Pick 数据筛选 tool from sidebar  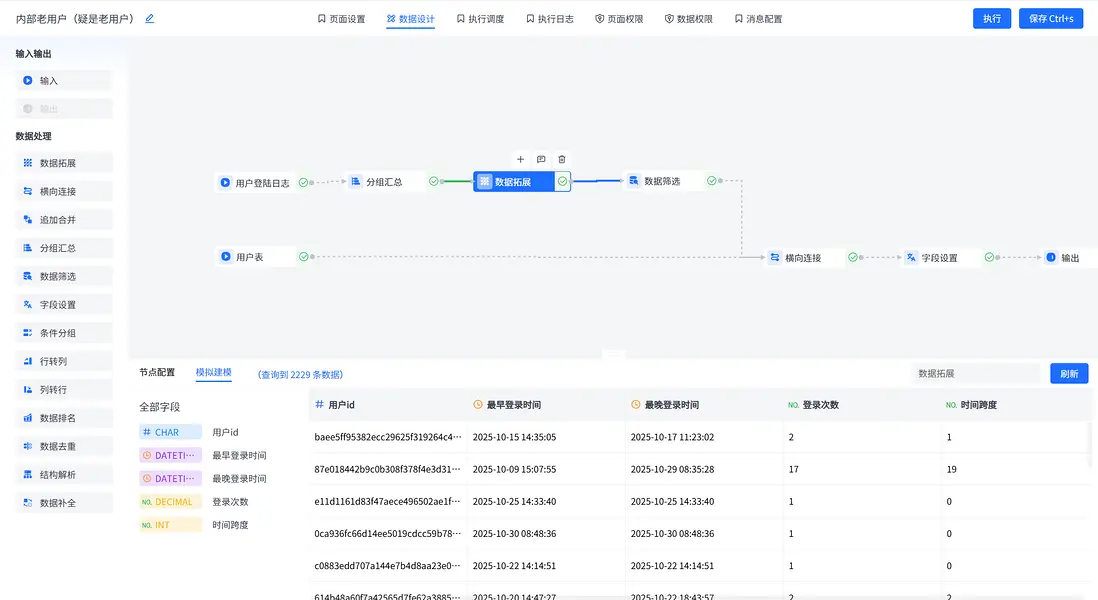64,277
